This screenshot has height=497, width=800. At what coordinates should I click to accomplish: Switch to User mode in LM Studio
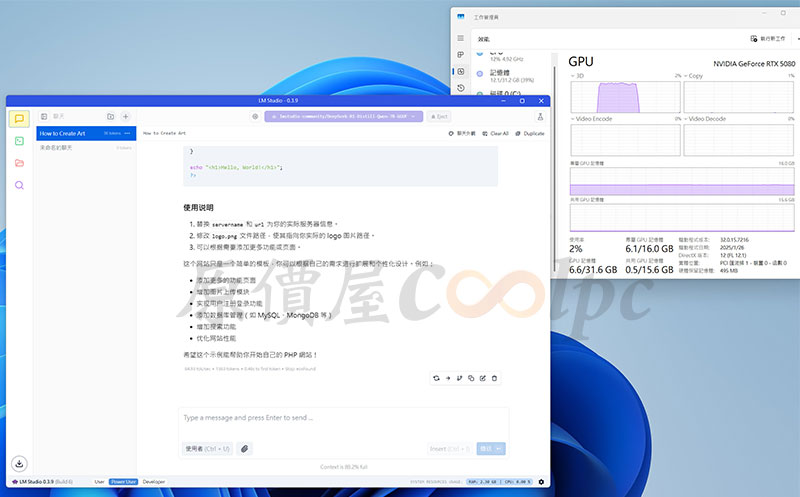[x=99, y=482]
